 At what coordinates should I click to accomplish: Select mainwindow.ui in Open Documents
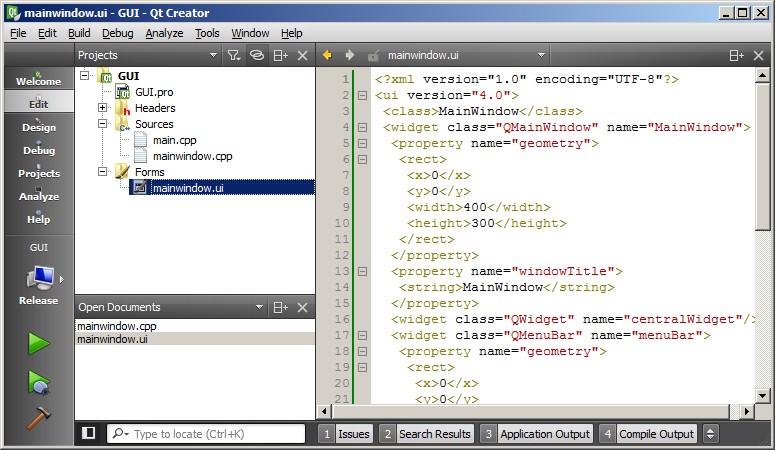pos(195,339)
